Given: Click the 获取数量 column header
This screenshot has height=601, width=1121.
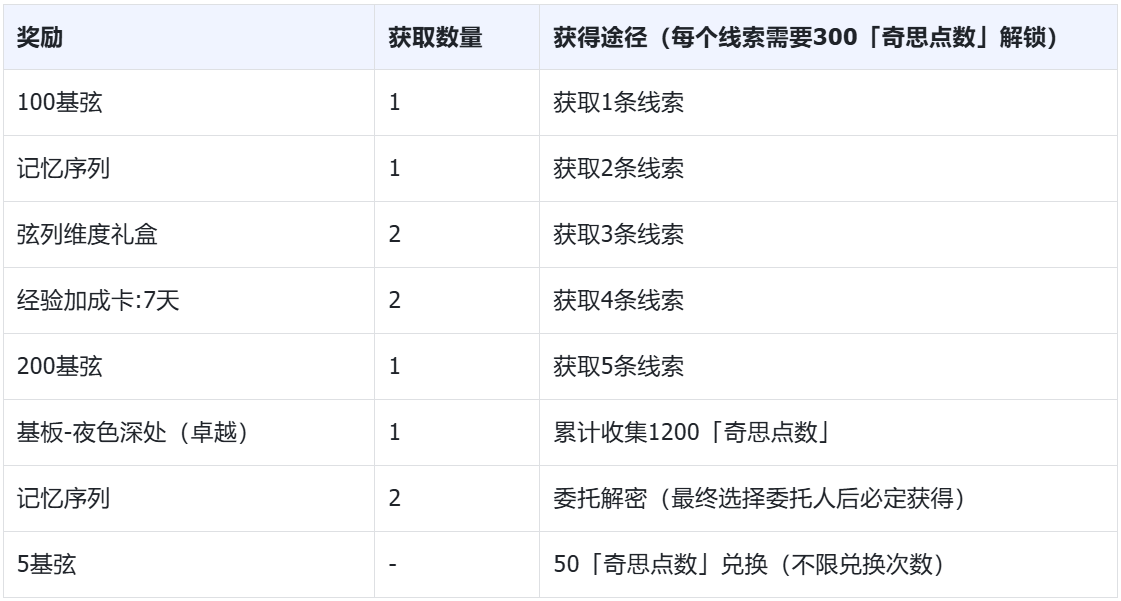Looking at the screenshot, I should coord(457,37).
